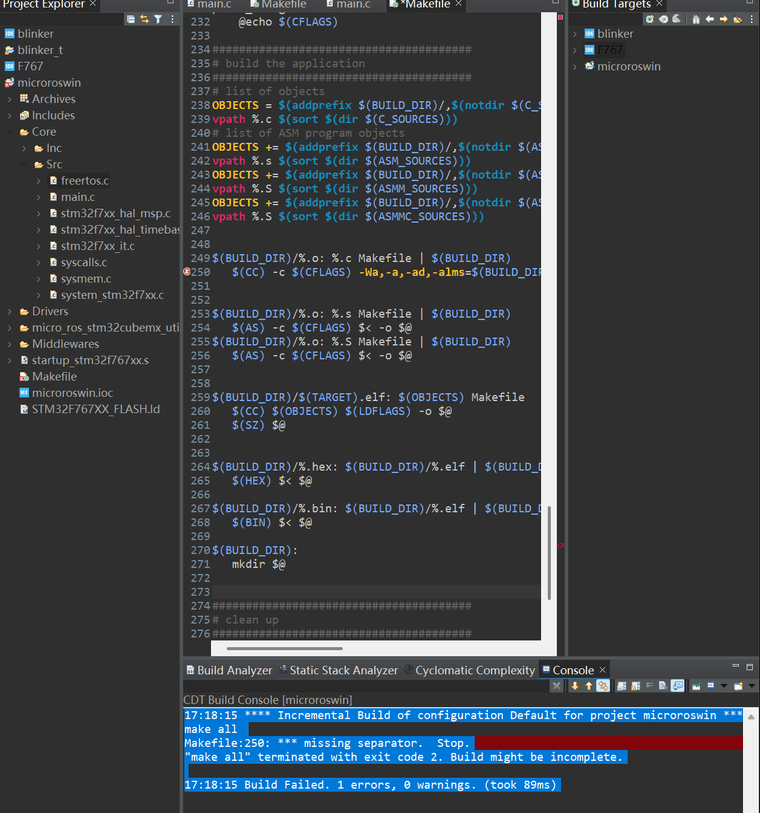Select main.c file in Src folder
Screen dimensions: 760x813
click(72, 197)
